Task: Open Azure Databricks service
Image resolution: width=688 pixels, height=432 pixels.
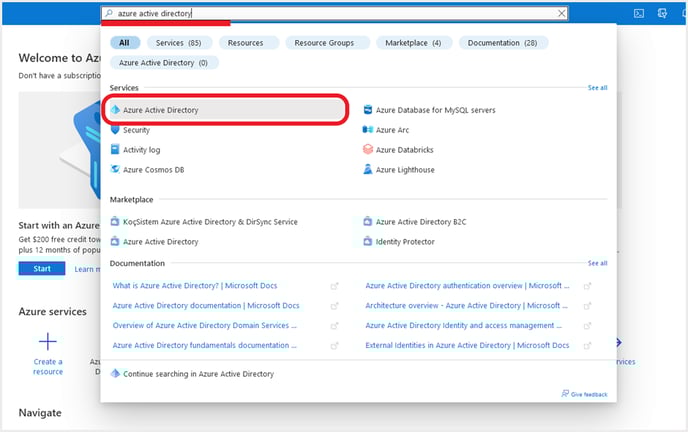Action: (x=404, y=150)
